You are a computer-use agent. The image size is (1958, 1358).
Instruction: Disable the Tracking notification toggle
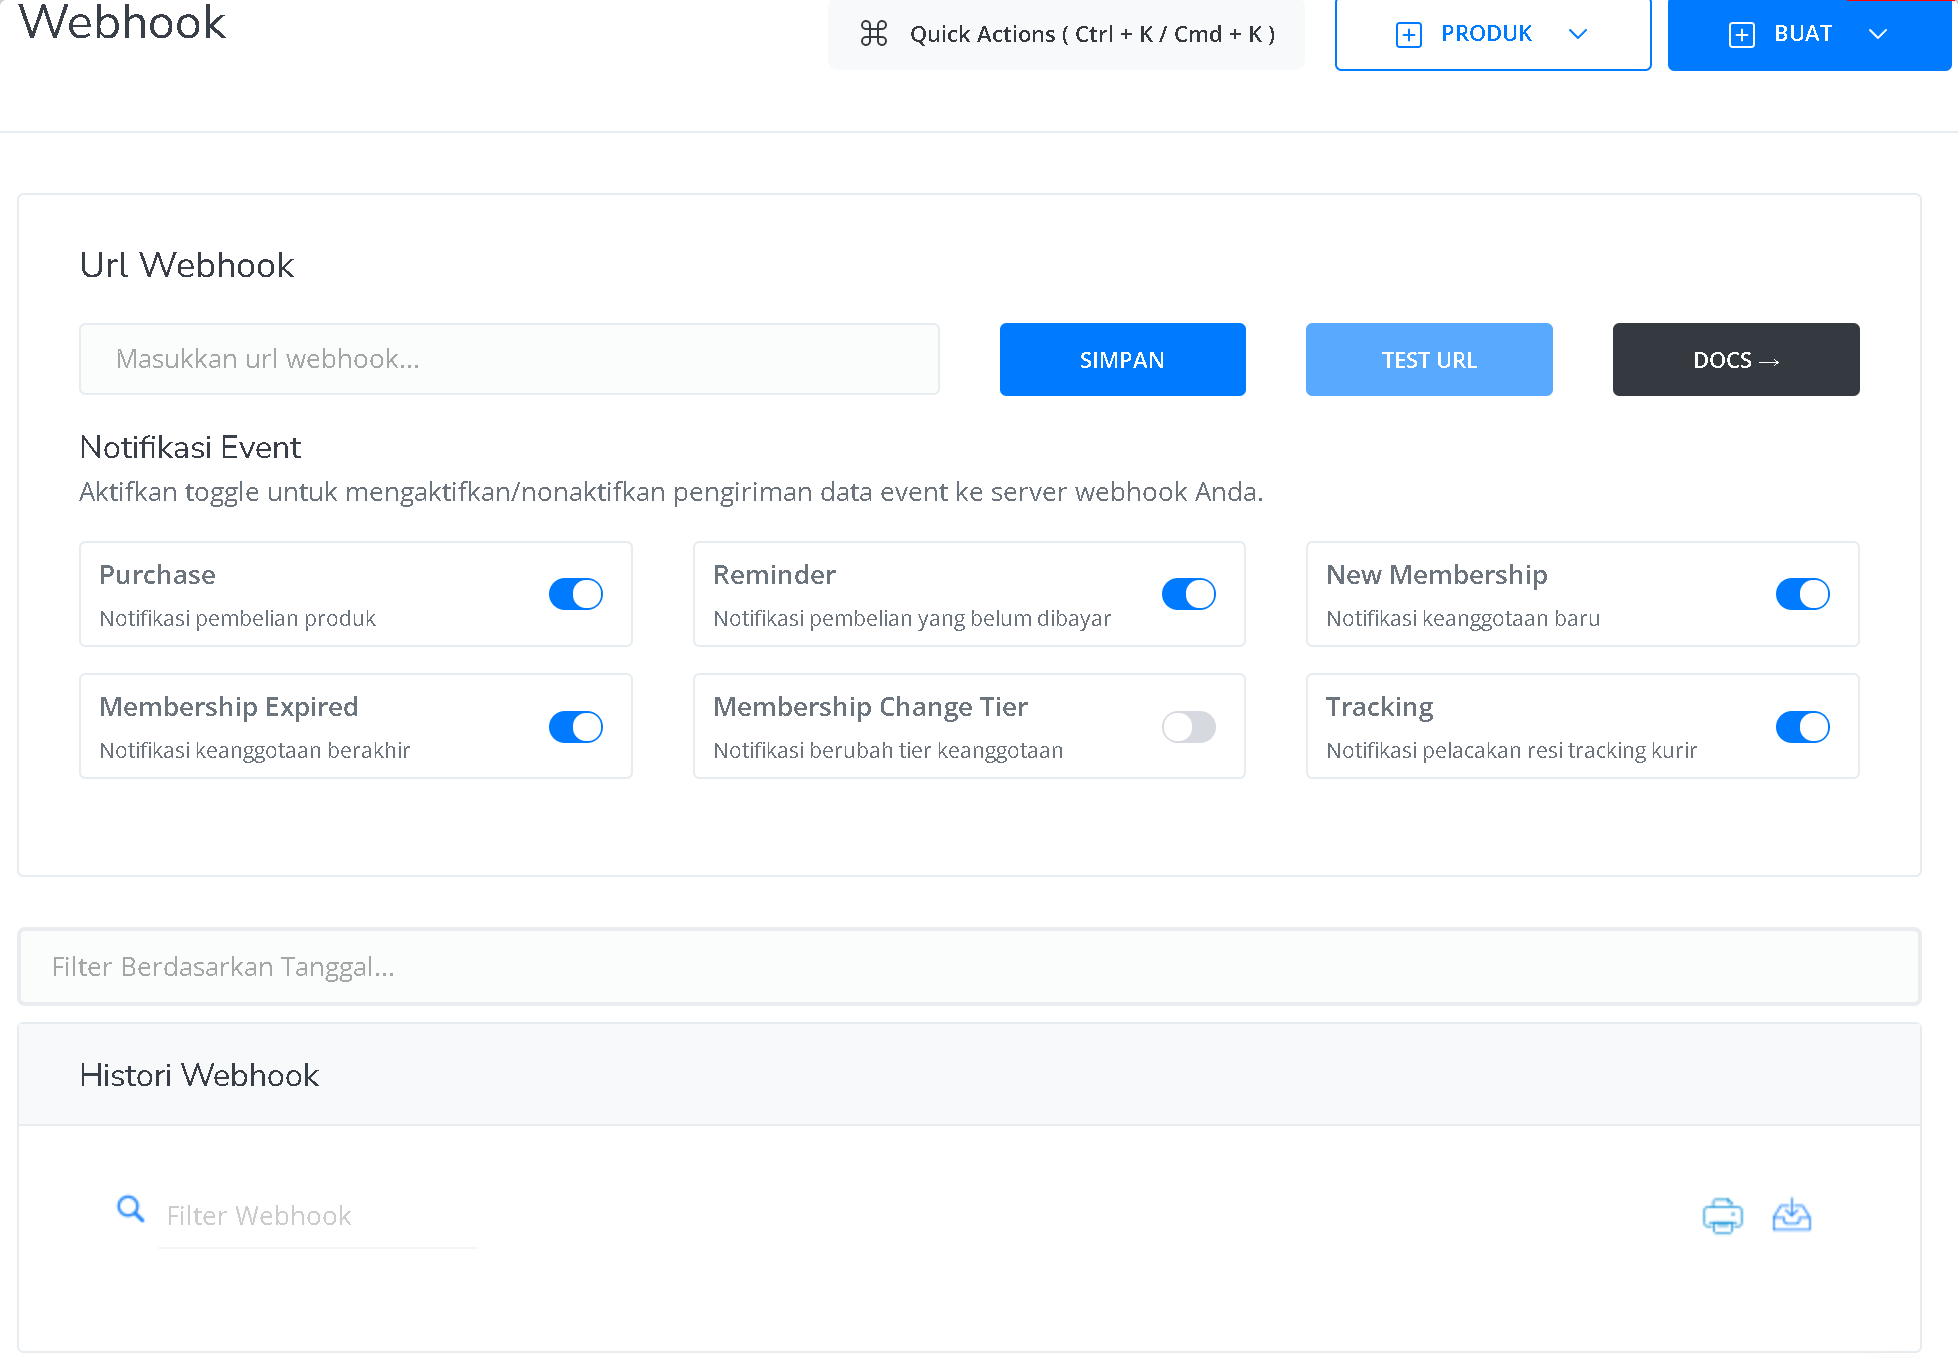click(x=1802, y=727)
